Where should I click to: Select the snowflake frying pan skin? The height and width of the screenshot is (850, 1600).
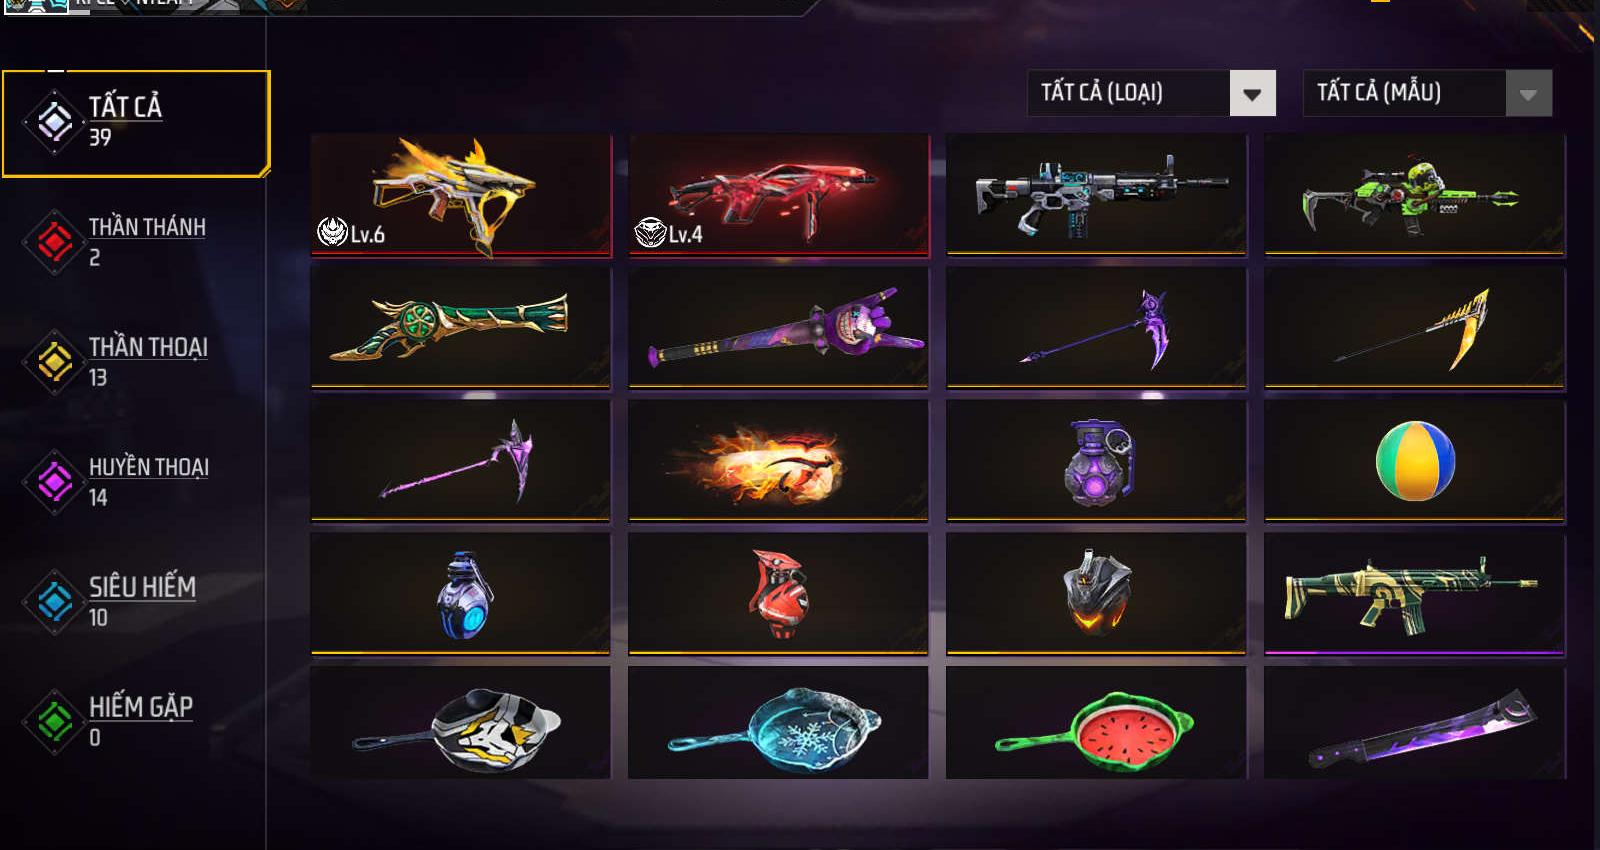(x=778, y=723)
